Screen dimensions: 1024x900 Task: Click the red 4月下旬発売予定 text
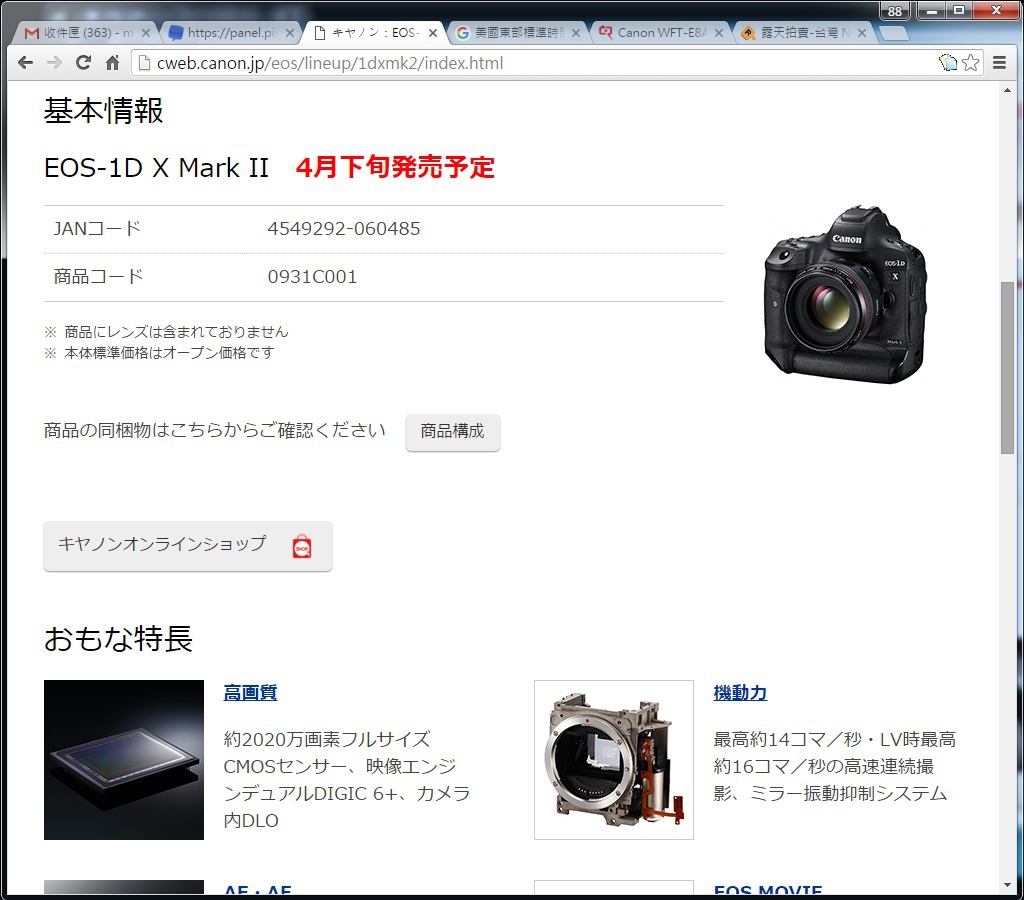[395, 167]
